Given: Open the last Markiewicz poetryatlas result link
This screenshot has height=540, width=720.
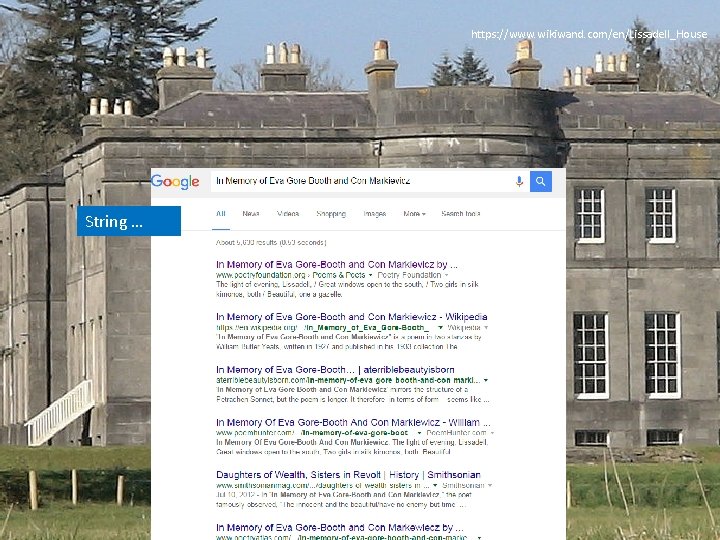Looking at the screenshot, I should tap(340, 528).
